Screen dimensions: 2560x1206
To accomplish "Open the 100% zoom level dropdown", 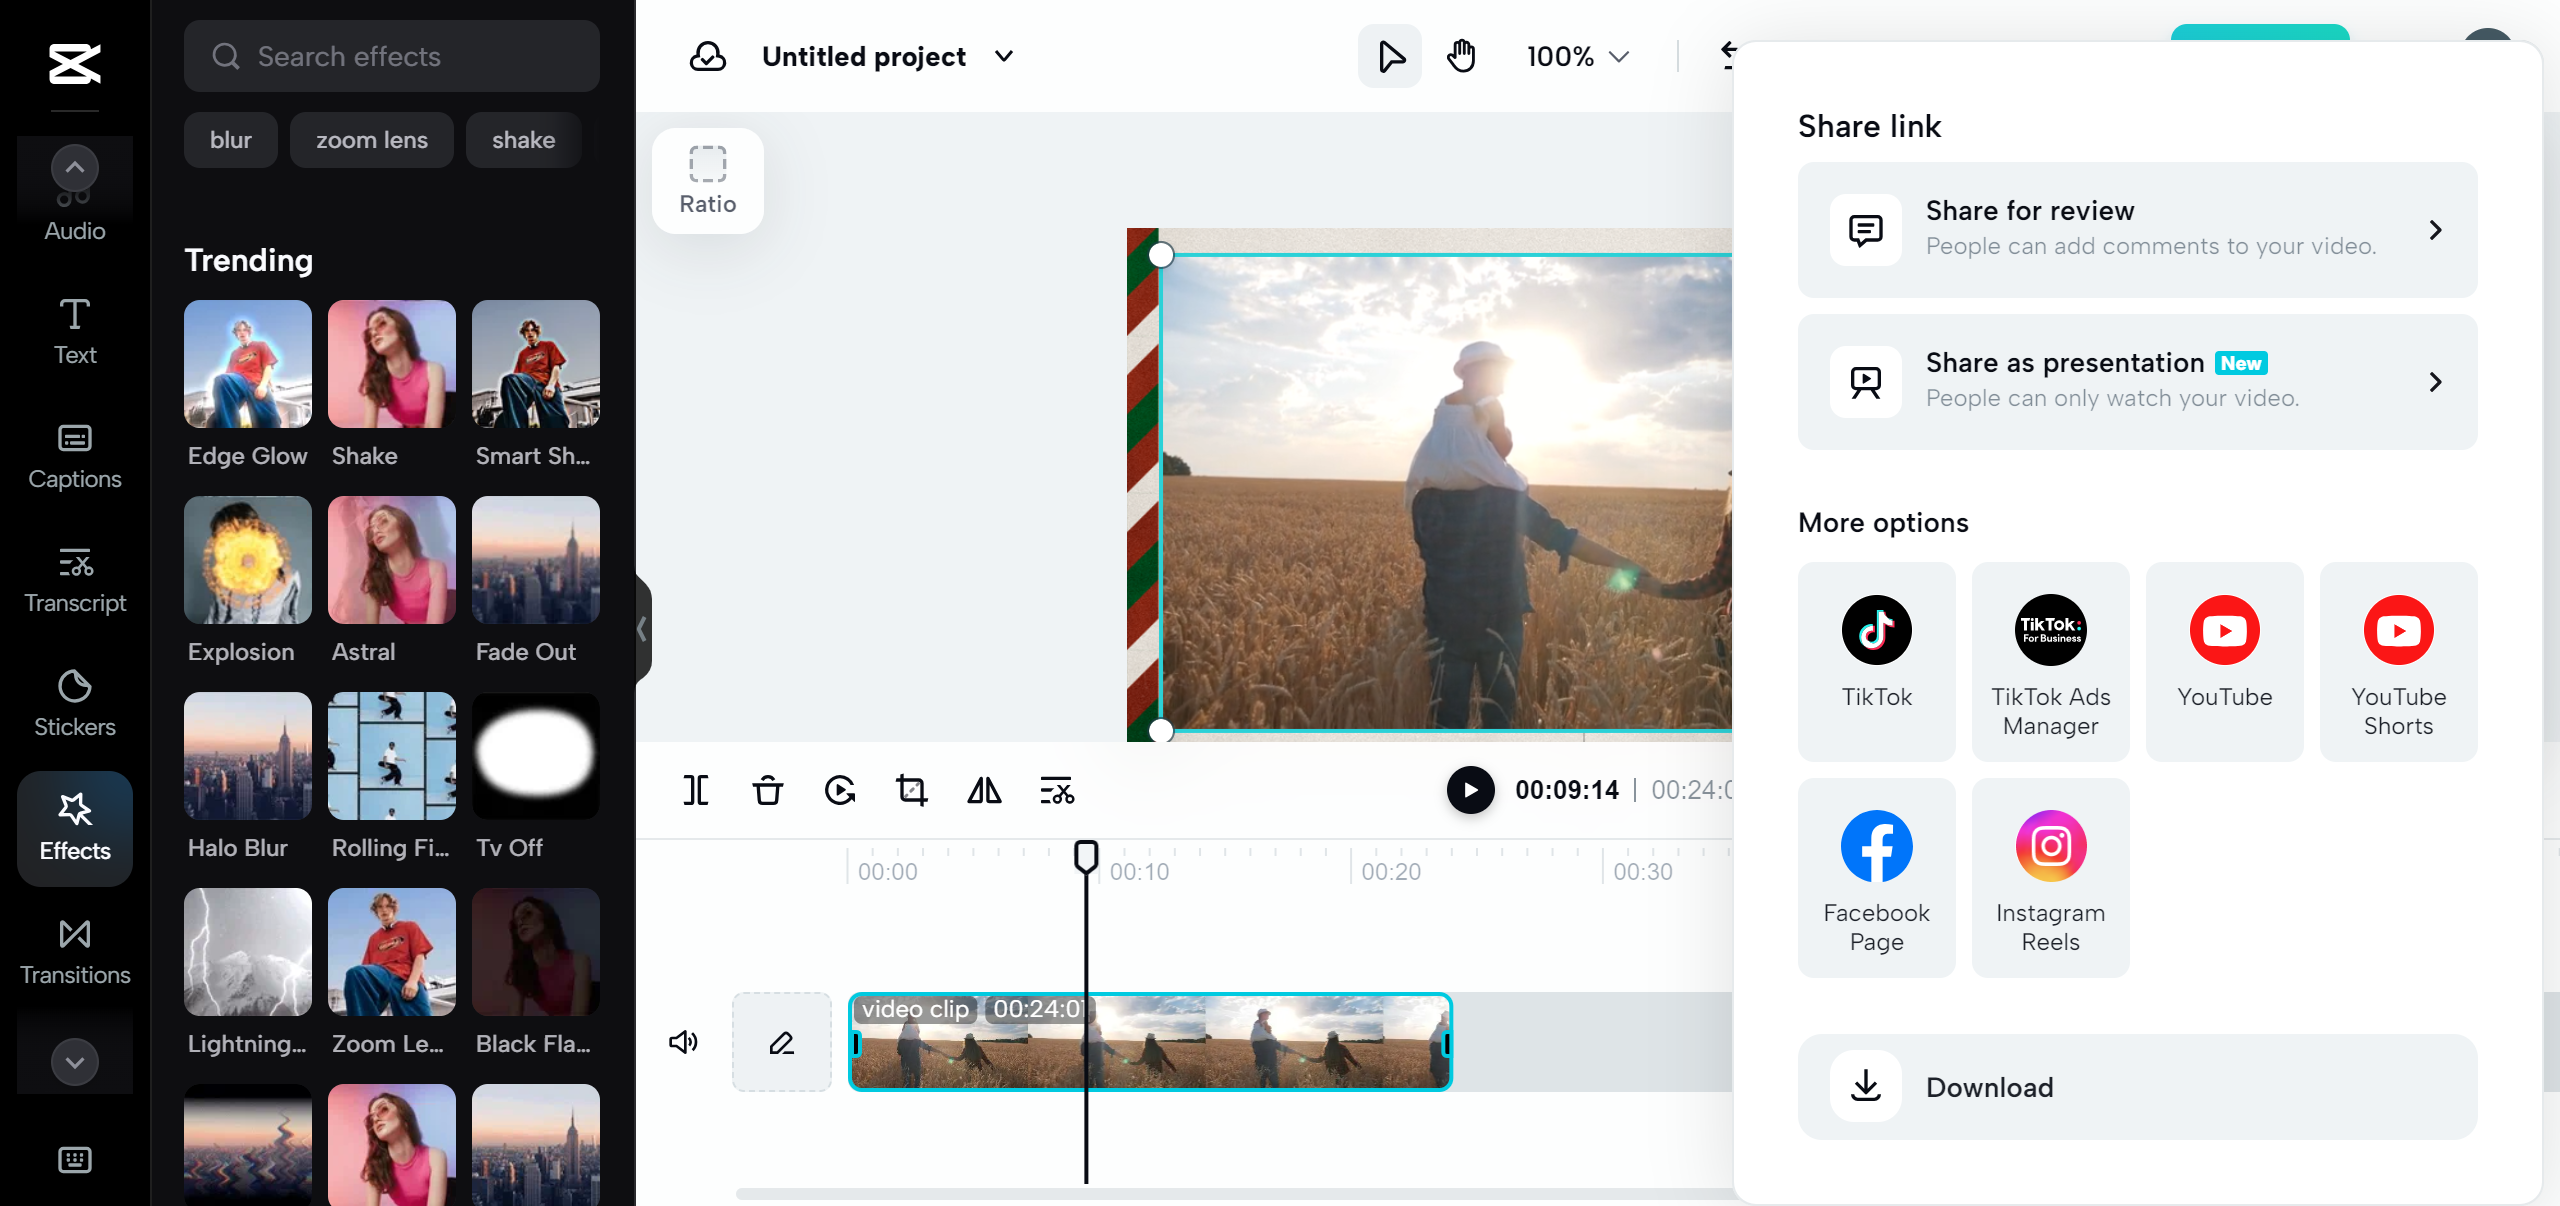I will (1576, 56).
